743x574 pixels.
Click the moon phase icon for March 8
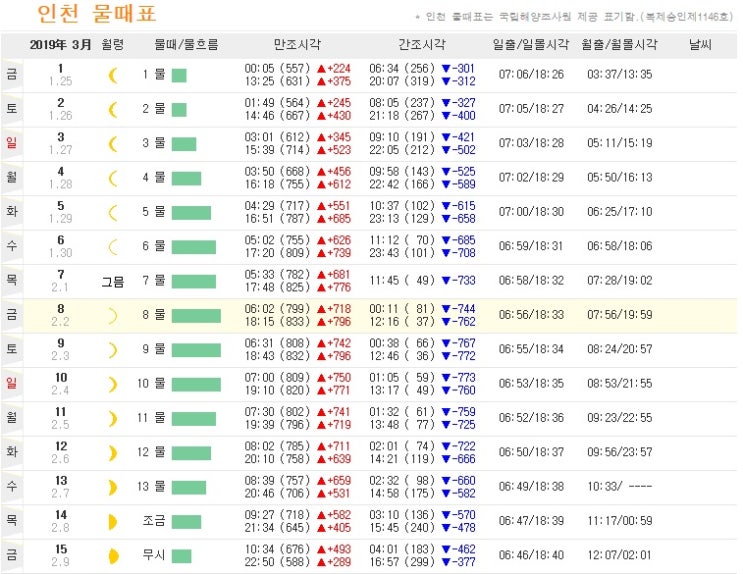pyautogui.click(x=113, y=316)
